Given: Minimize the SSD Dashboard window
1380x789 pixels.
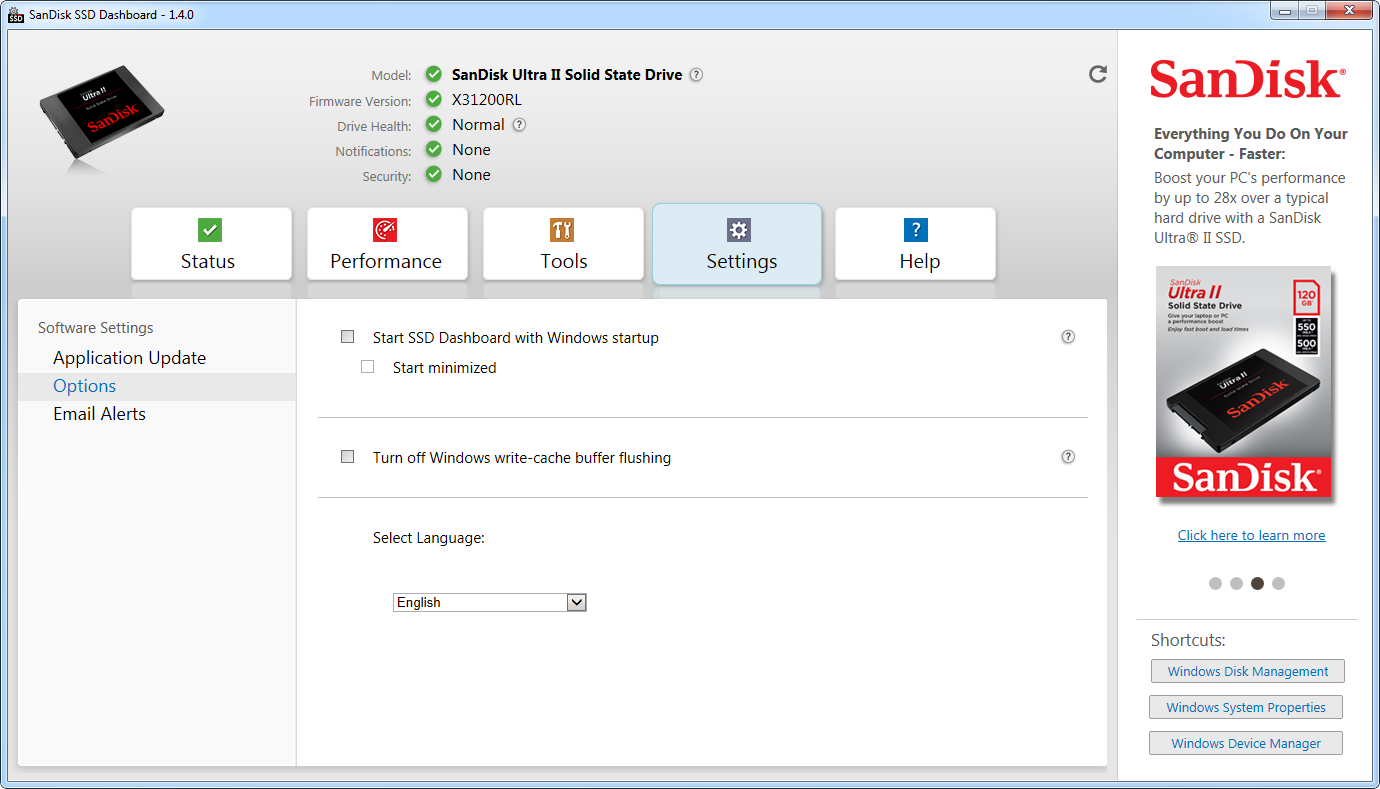Looking at the screenshot, I should click(x=1286, y=11).
